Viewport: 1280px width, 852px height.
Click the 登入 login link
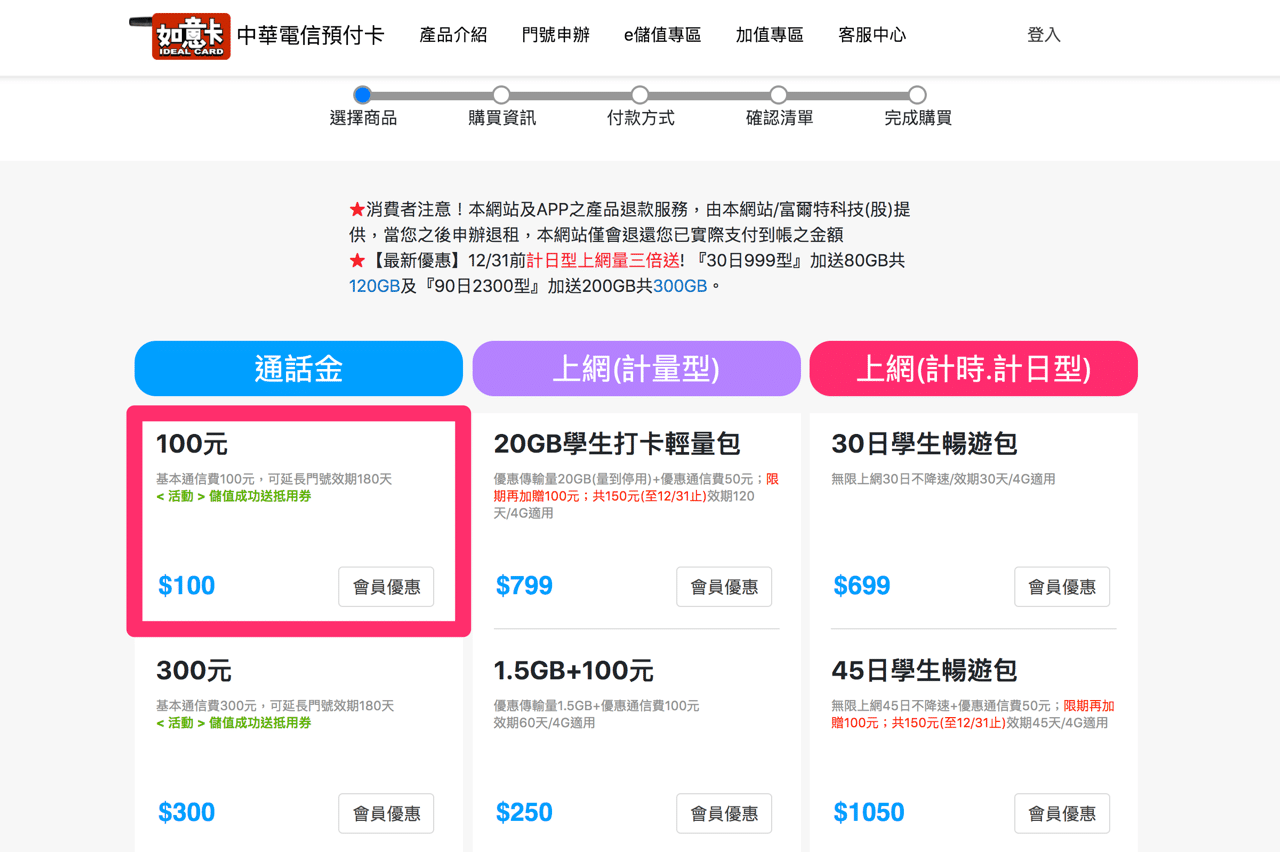[x=1044, y=35]
